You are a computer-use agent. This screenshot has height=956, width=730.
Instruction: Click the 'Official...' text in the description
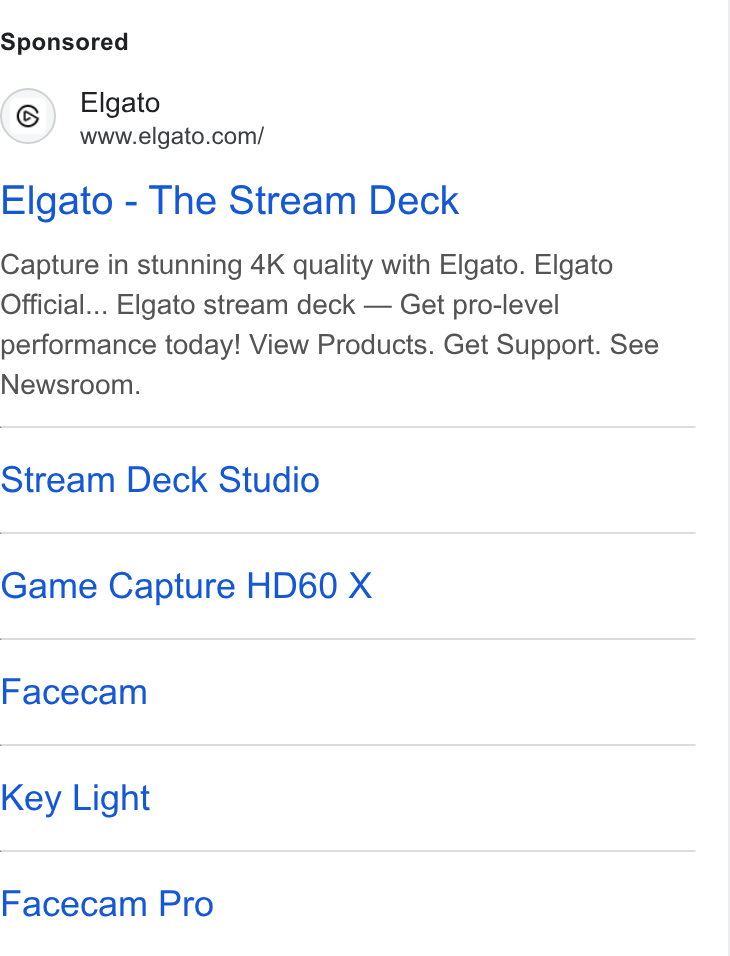coord(54,305)
